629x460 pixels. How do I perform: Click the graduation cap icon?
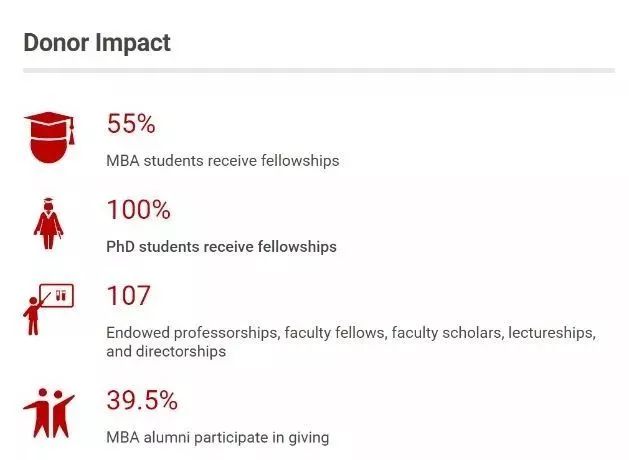point(50,137)
